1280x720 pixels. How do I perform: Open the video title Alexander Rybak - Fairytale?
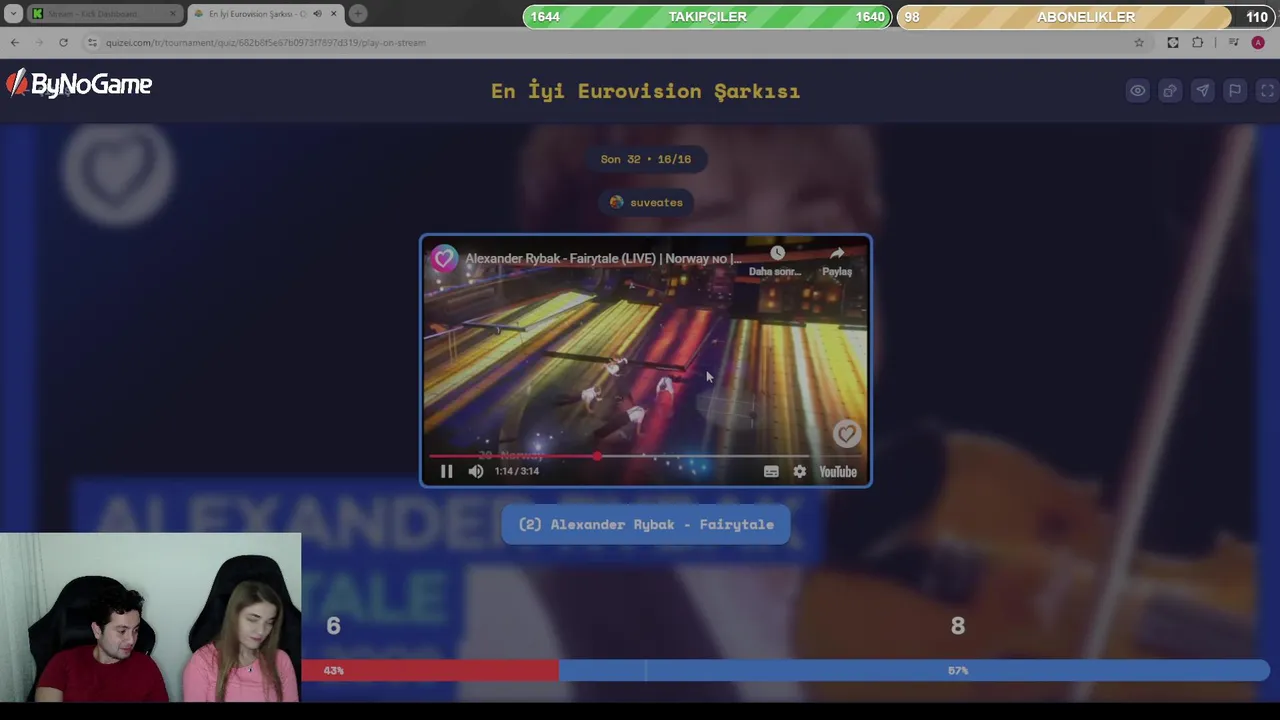point(603,258)
